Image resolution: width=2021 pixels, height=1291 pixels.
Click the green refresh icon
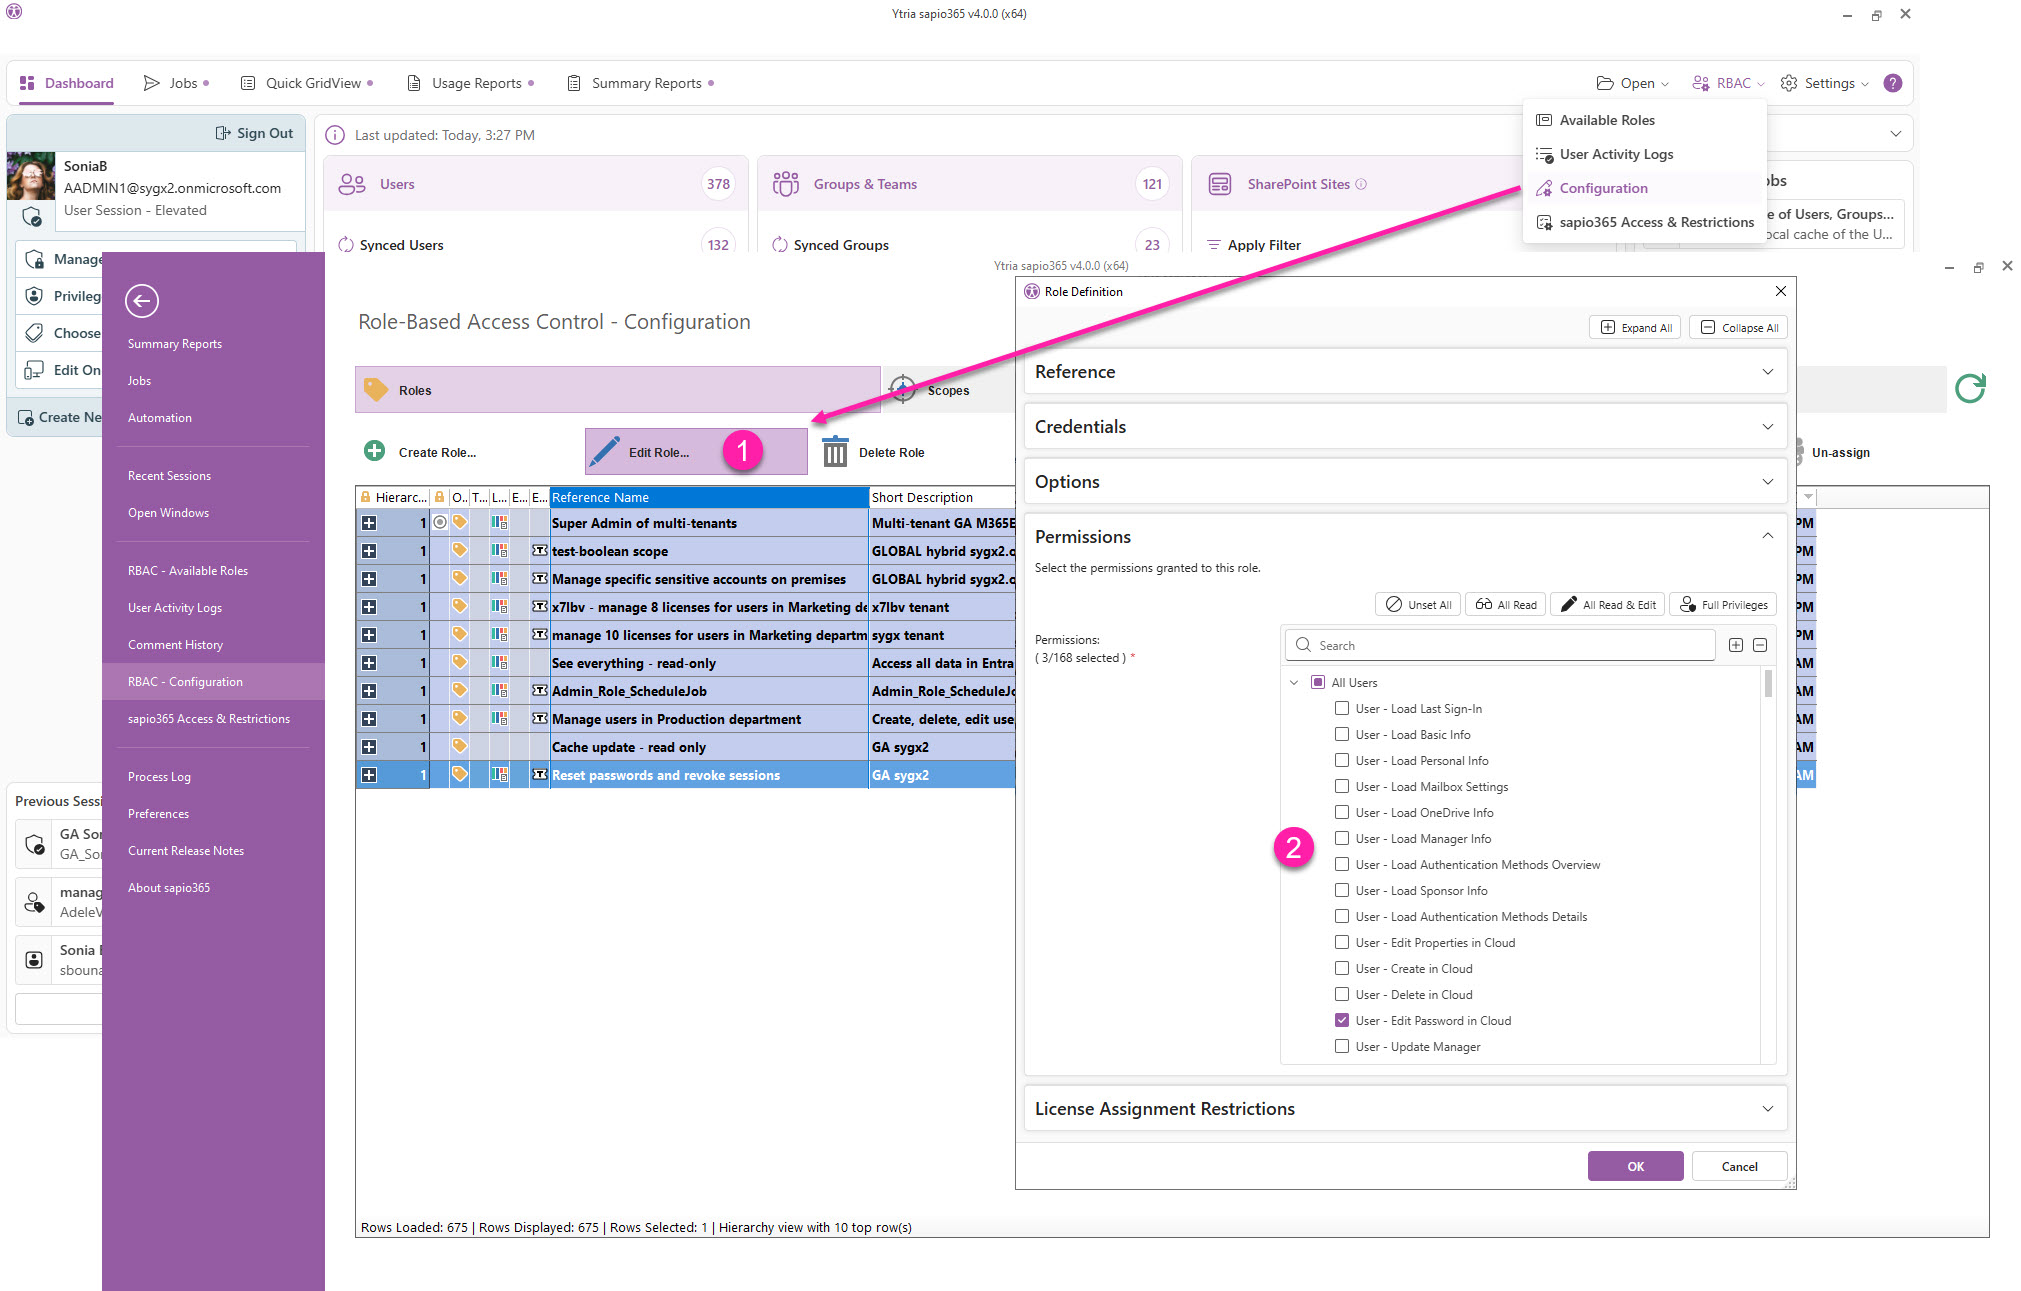(1969, 389)
